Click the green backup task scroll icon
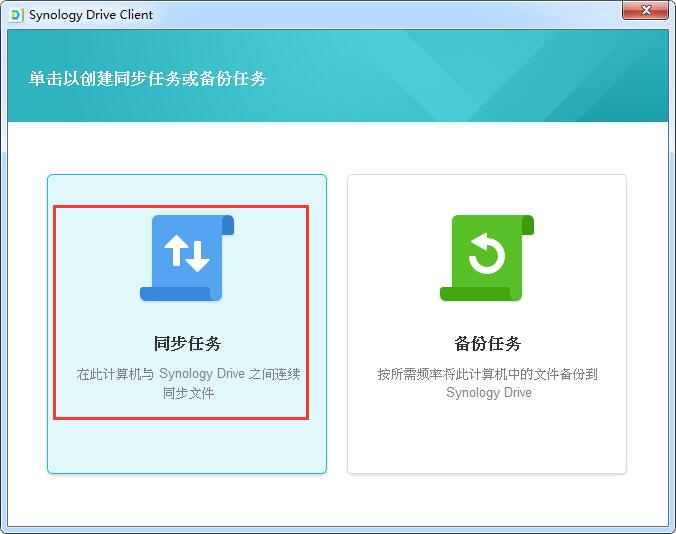 point(487,258)
